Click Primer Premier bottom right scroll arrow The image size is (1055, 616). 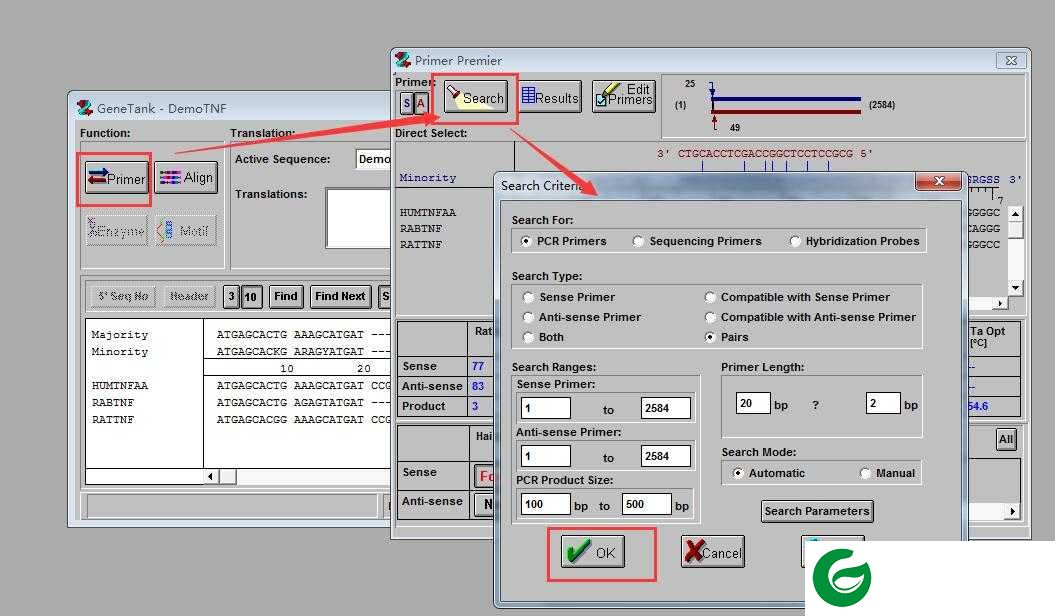pyautogui.click(x=1012, y=512)
